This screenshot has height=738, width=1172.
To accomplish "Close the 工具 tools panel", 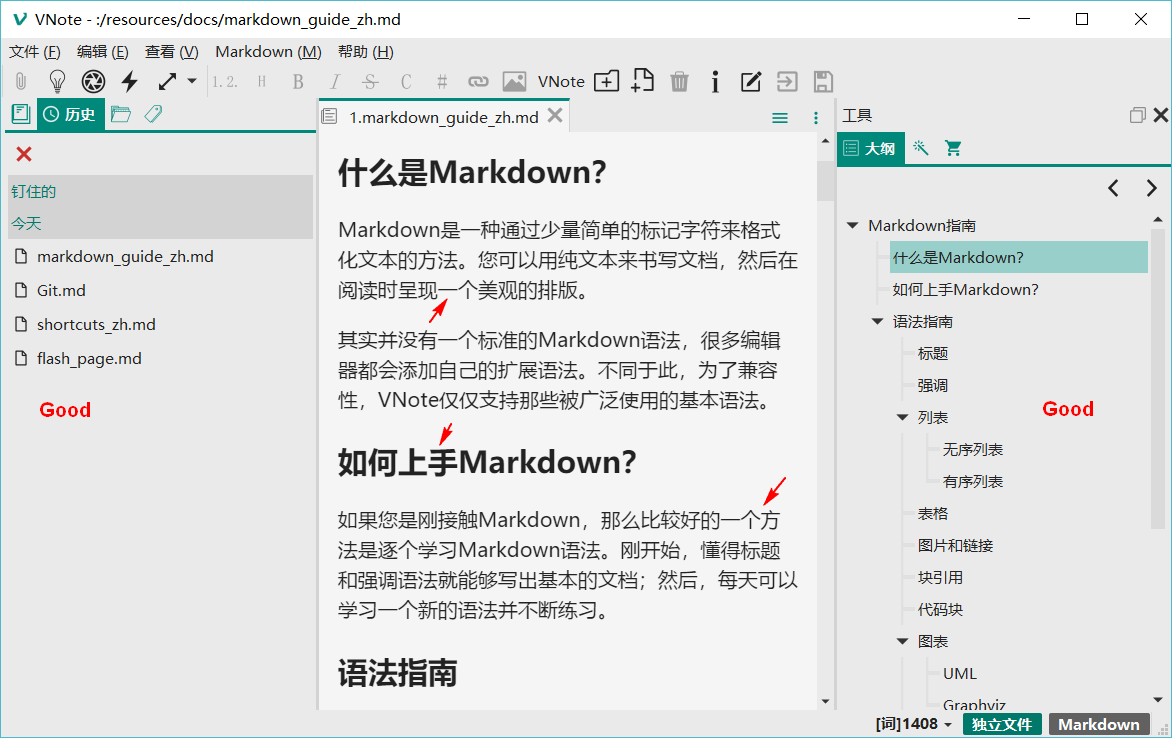I will click(1161, 115).
